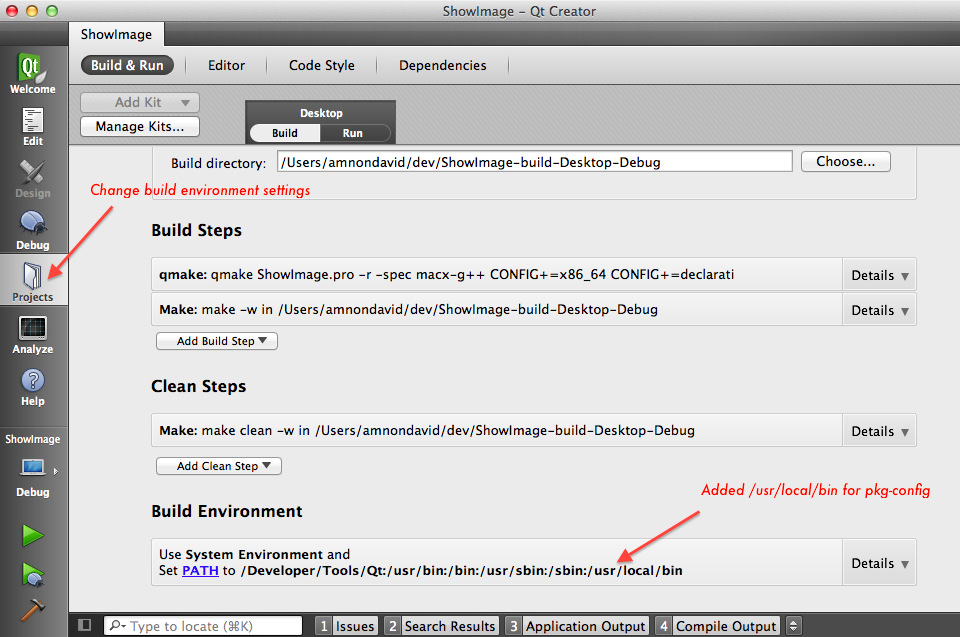The image size is (960, 637).
Task: Open the Welcome mode
Action: 32,74
